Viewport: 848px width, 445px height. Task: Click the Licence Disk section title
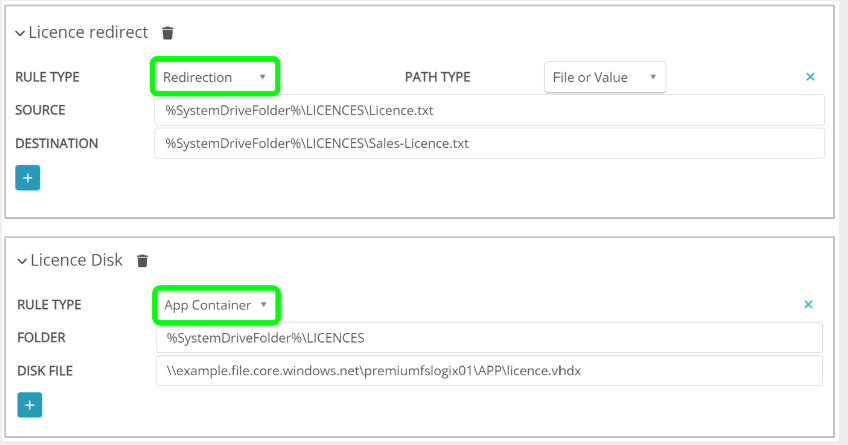coord(76,261)
